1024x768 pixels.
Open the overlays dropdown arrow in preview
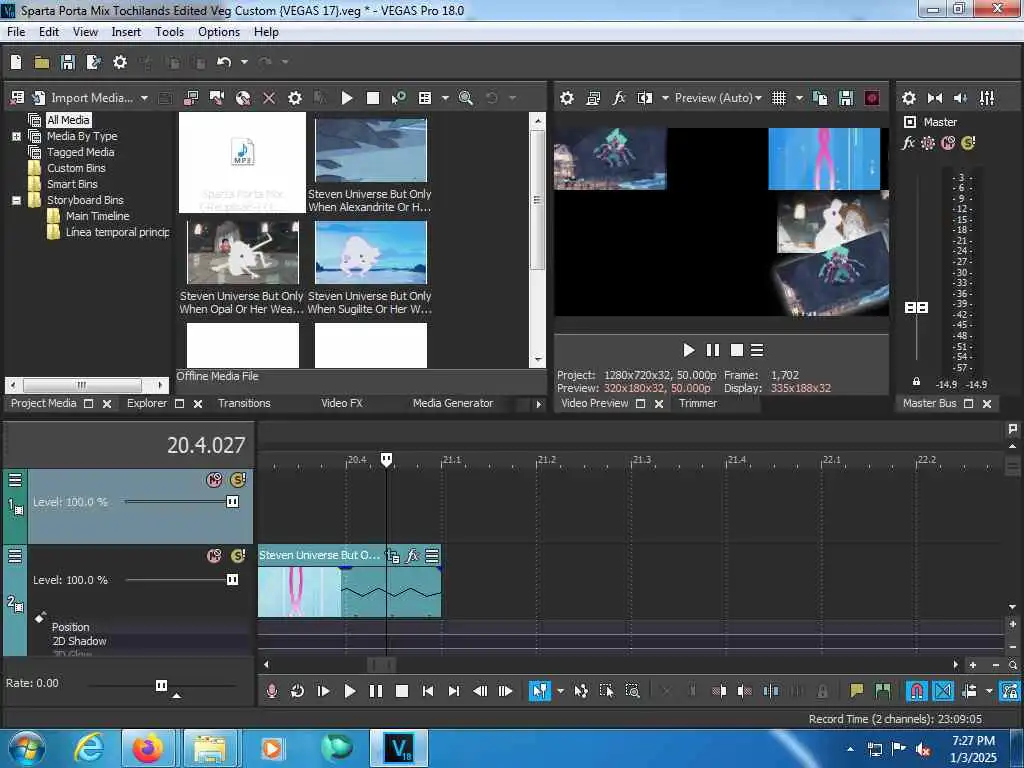coord(799,98)
